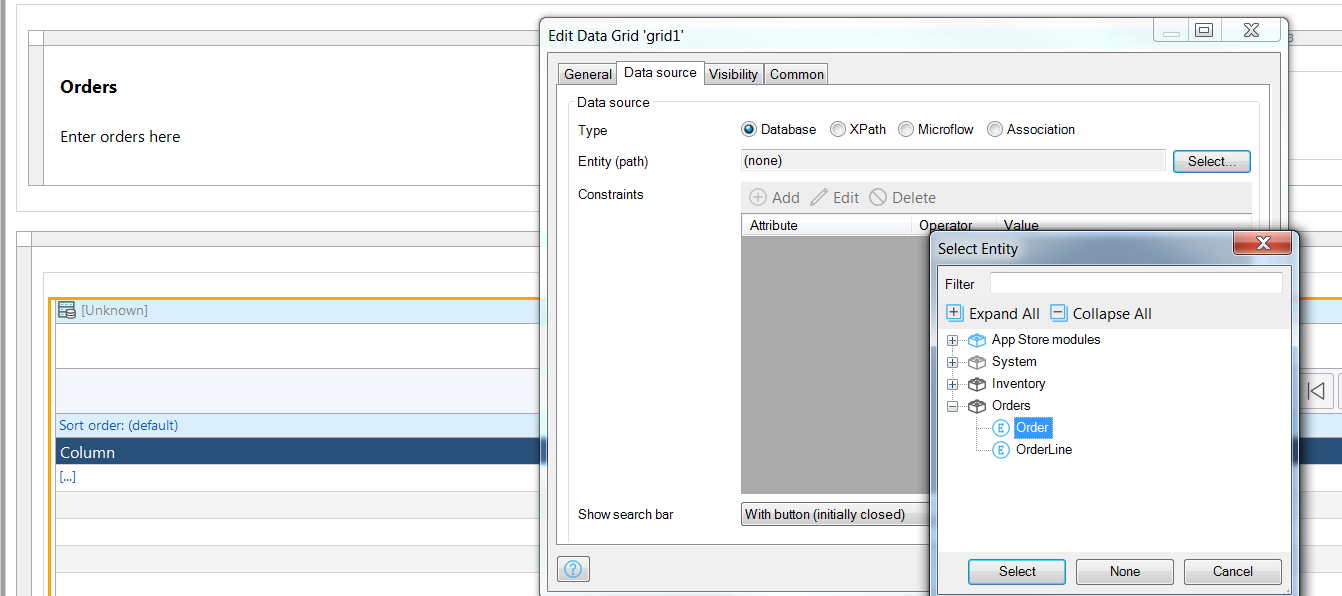The width and height of the screenshot is (1342, 596).
Task: Click the entity icon beside OrderLine
Action: point(1000,450)
